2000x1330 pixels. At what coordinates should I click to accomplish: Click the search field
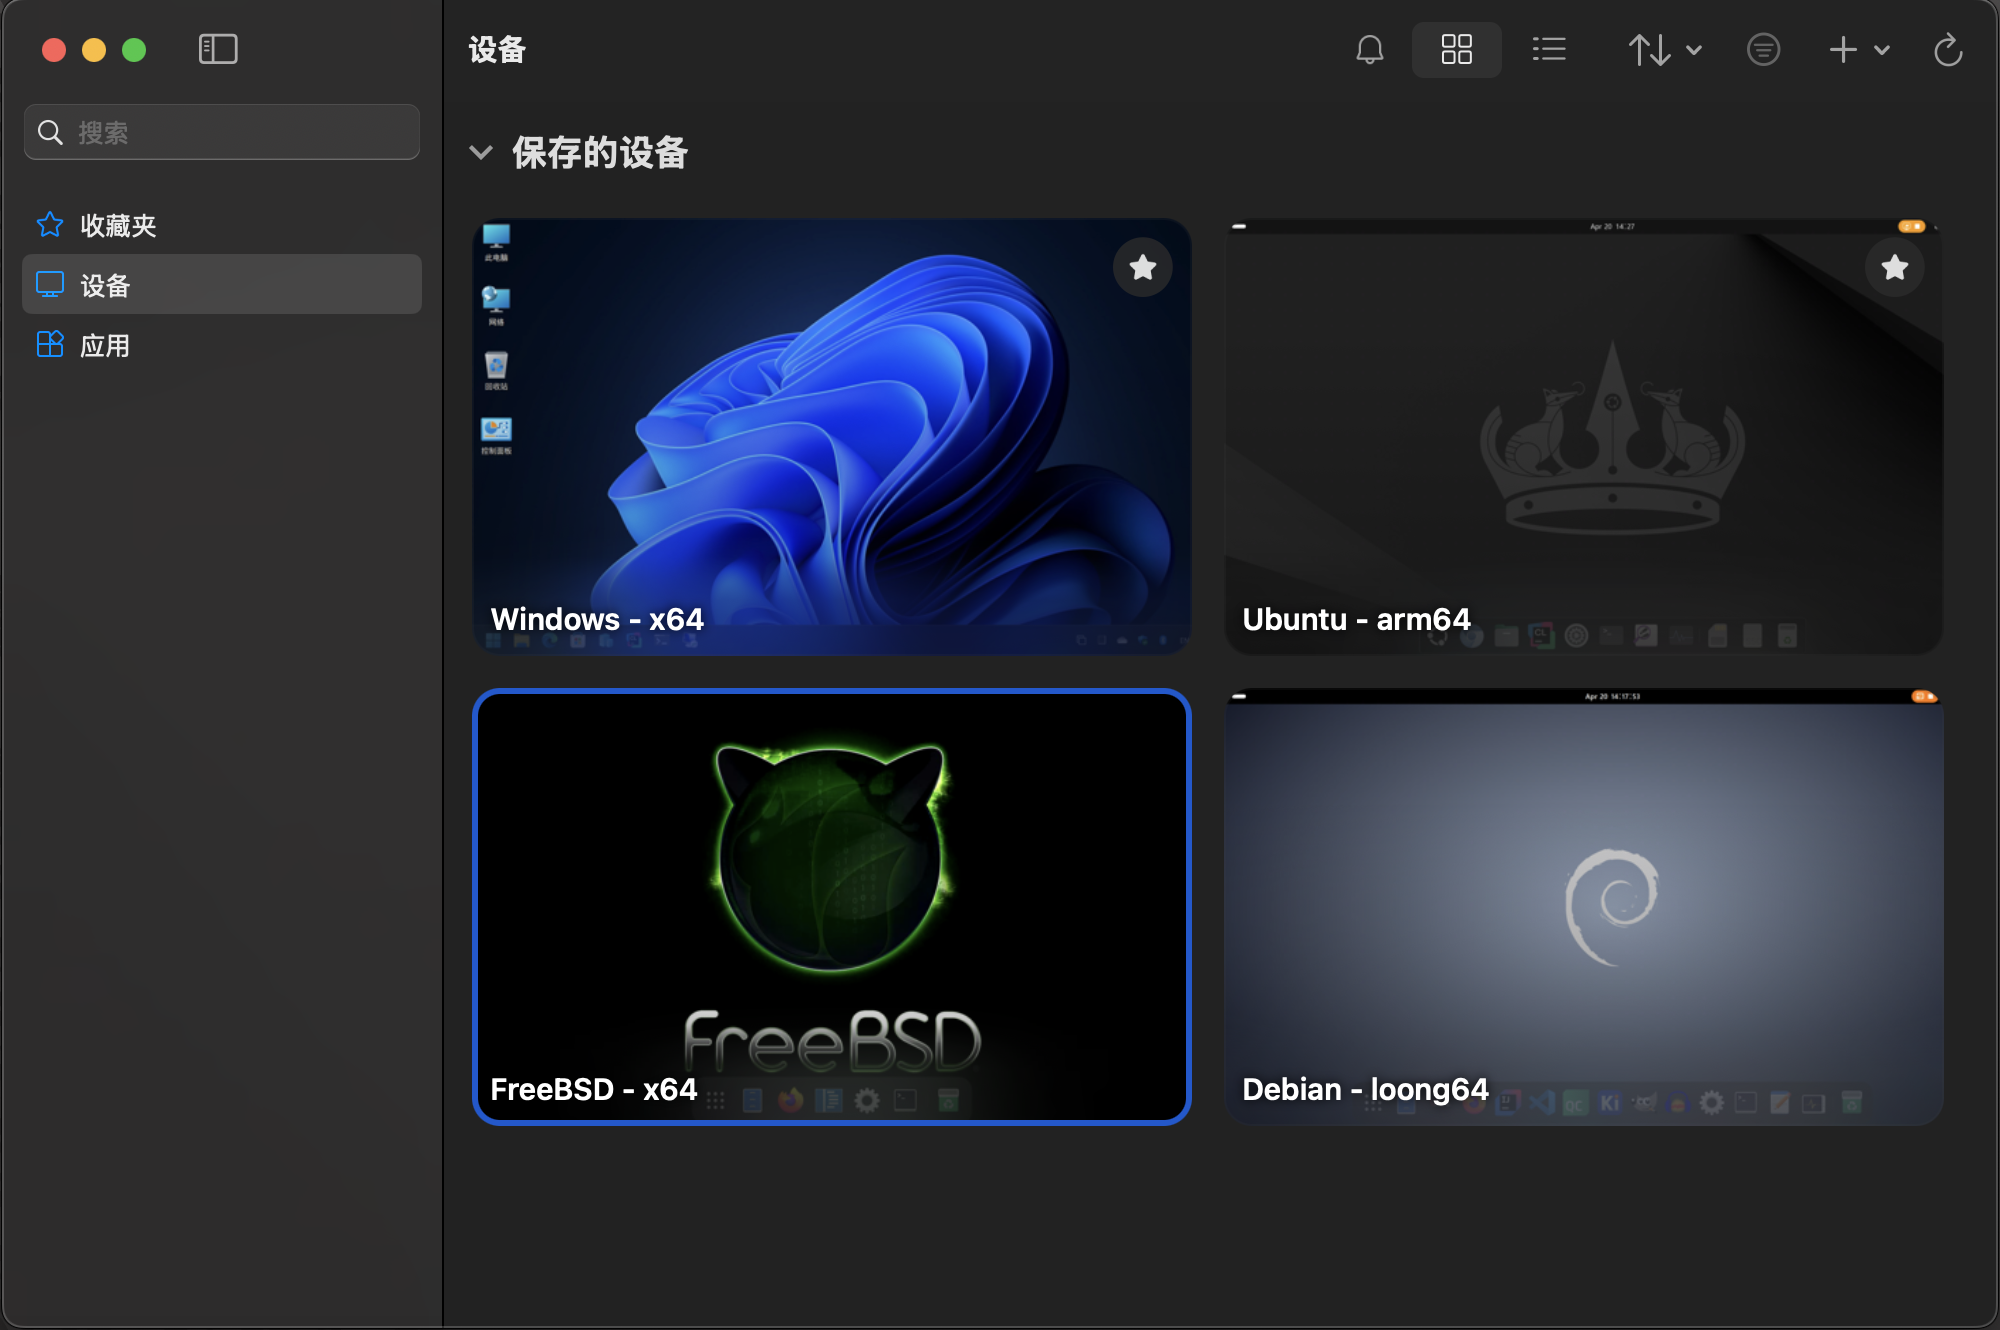(x=222, y=132)
